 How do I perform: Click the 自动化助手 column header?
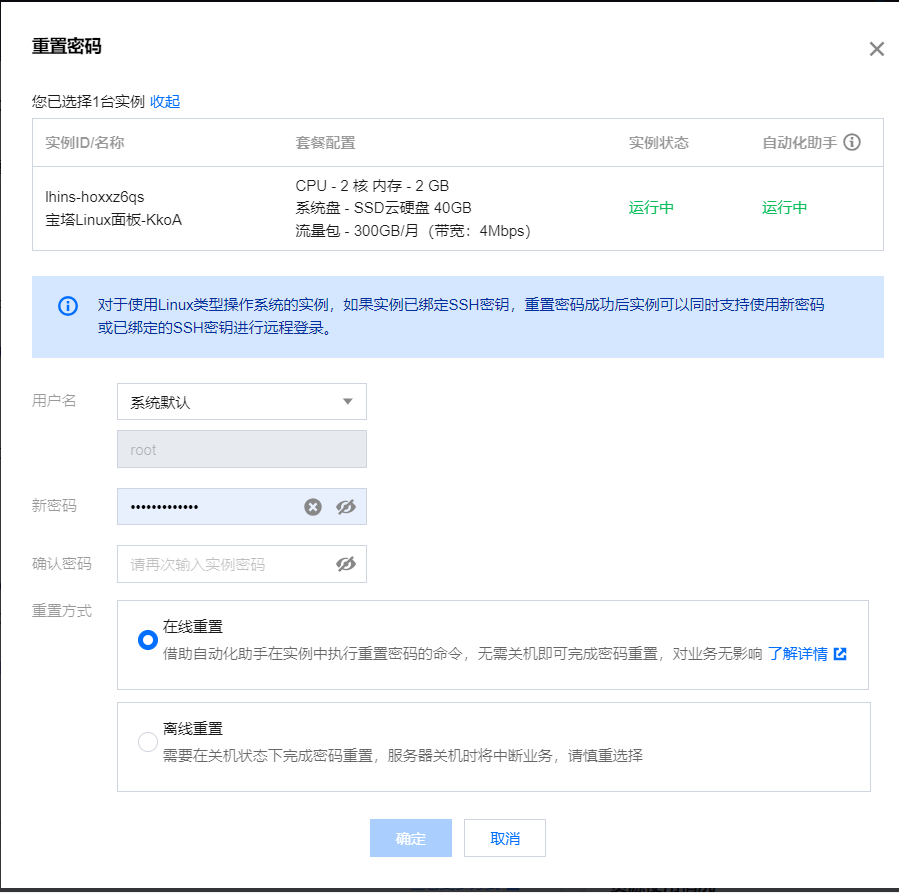coord(799,143)
